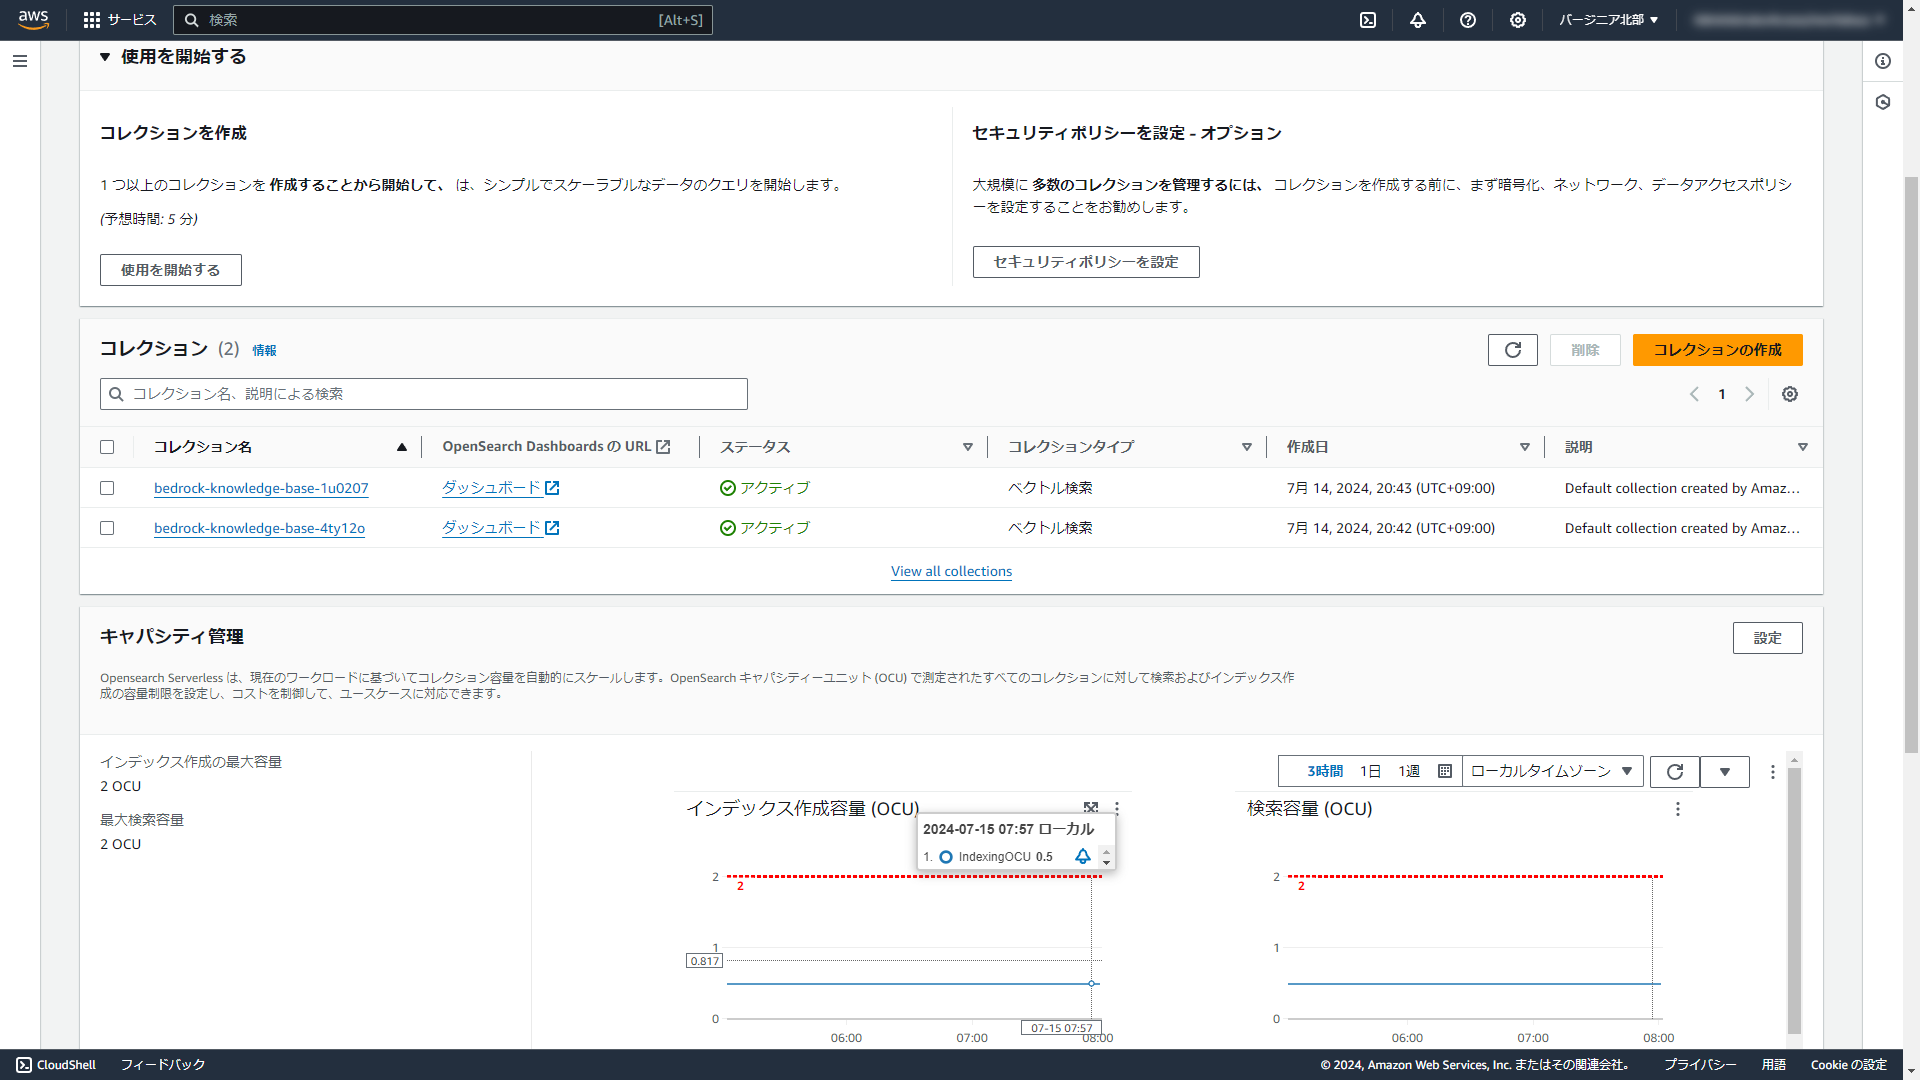Focus the collection name search field
The height and width of the screenshot is (1080, 1920).
[424, 394]
